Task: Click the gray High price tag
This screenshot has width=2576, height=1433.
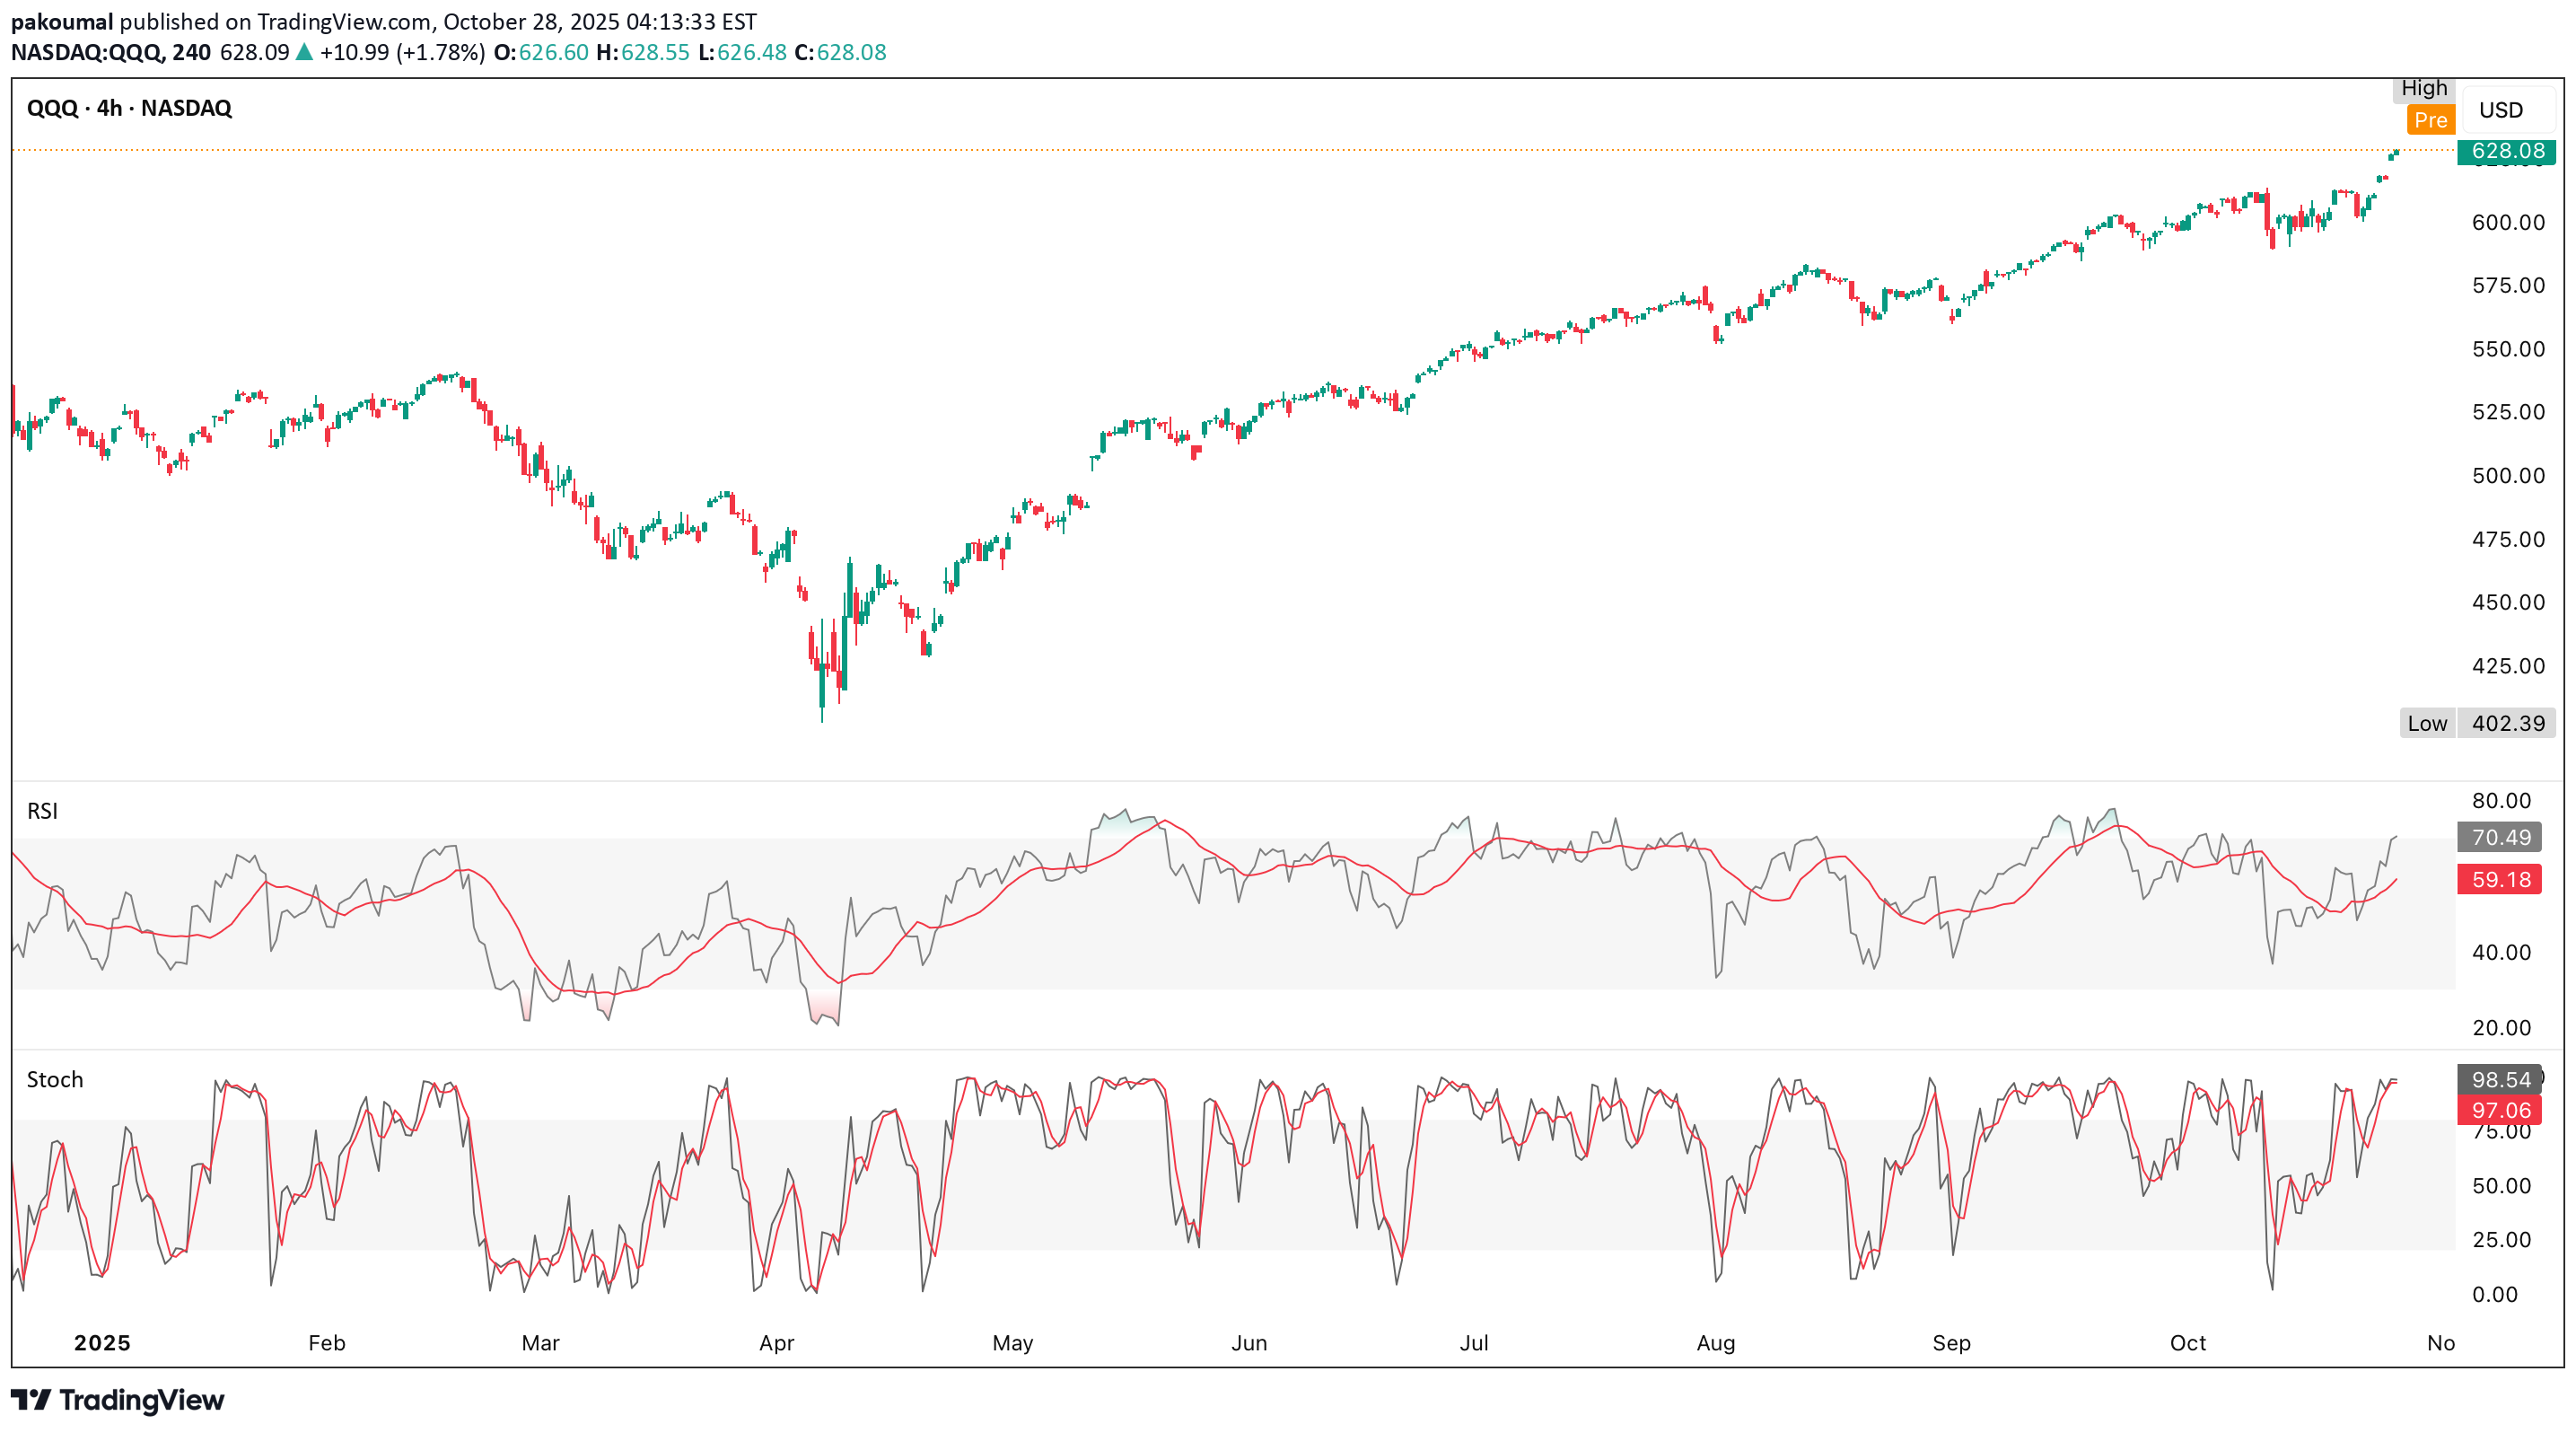Action: pos(2423,88)
